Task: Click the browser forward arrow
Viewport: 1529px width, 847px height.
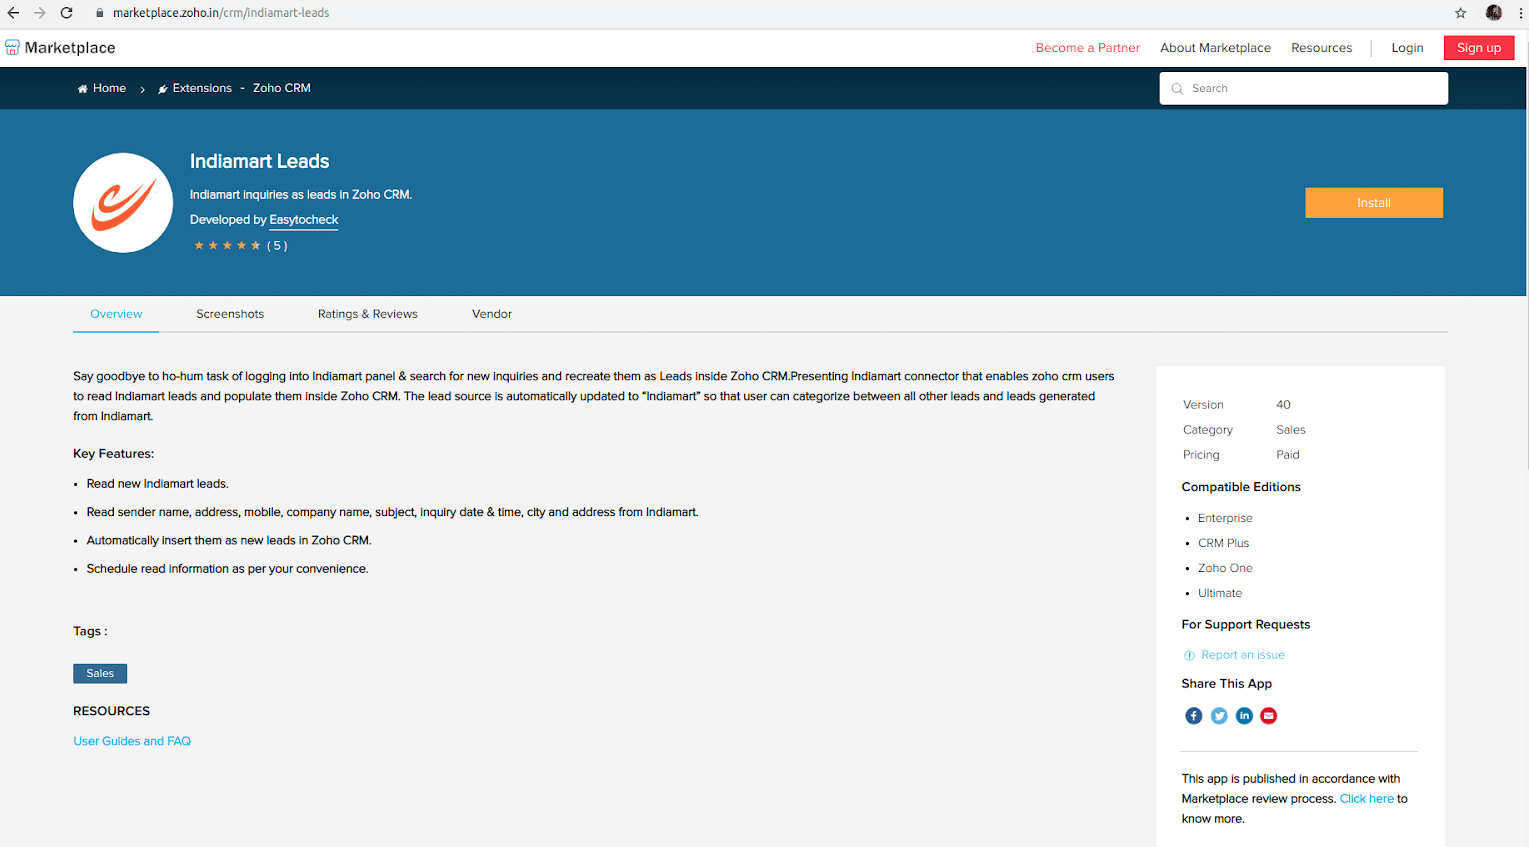Action: coord(40,13)
